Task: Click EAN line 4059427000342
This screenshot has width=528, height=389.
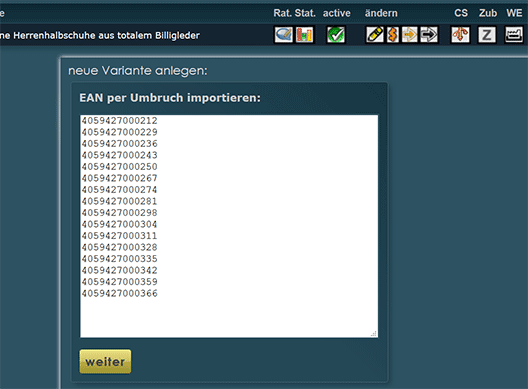Action: 120,270
